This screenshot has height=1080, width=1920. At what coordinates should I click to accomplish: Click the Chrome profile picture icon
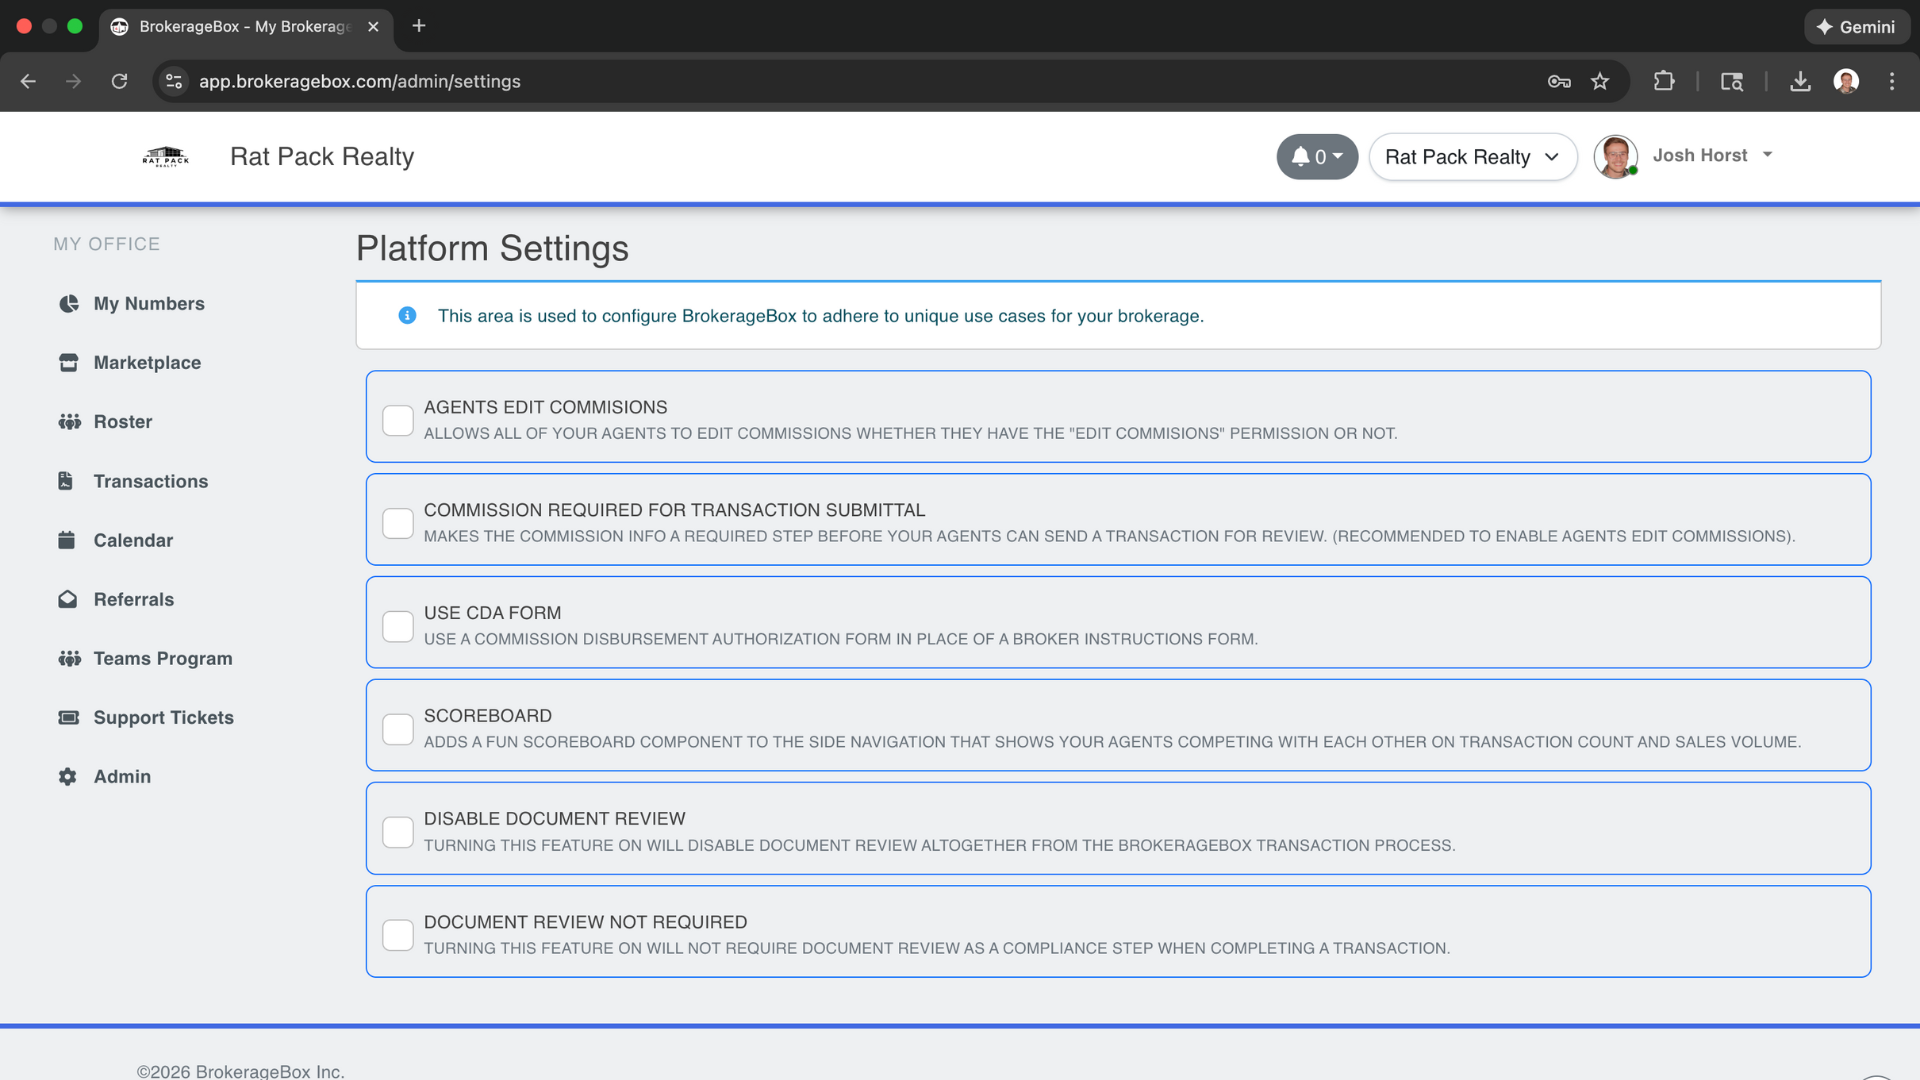pos(1846,81)
